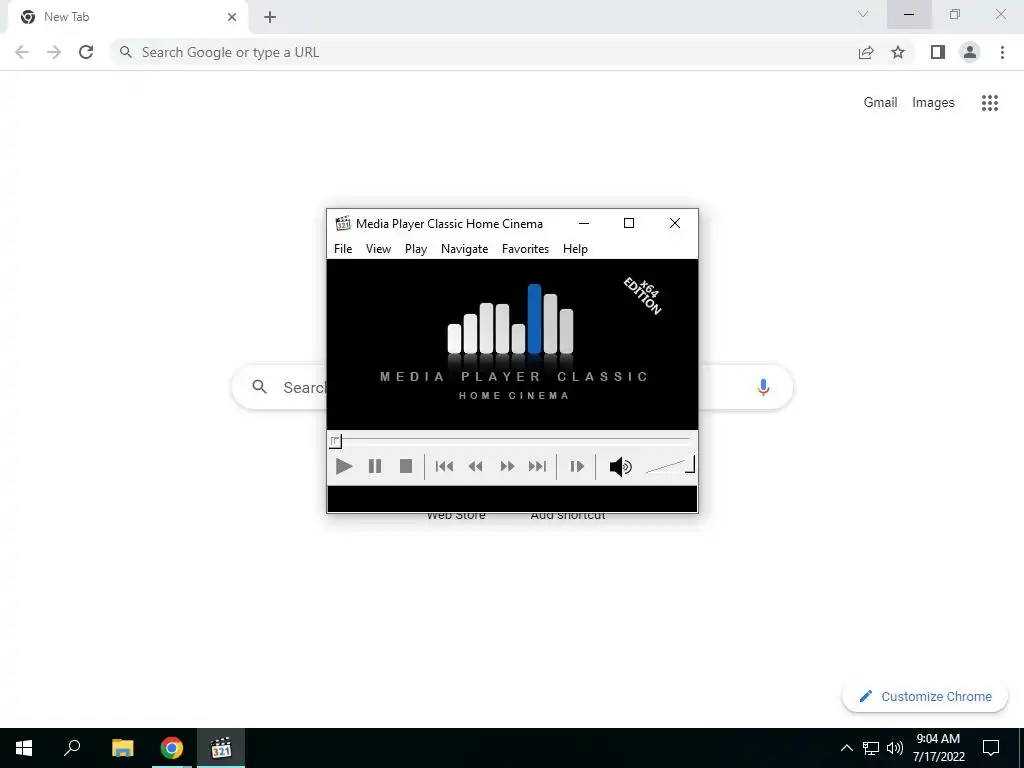Step forward one frame
Screen dimensions: 1024x768
click(x=577, y=466)
